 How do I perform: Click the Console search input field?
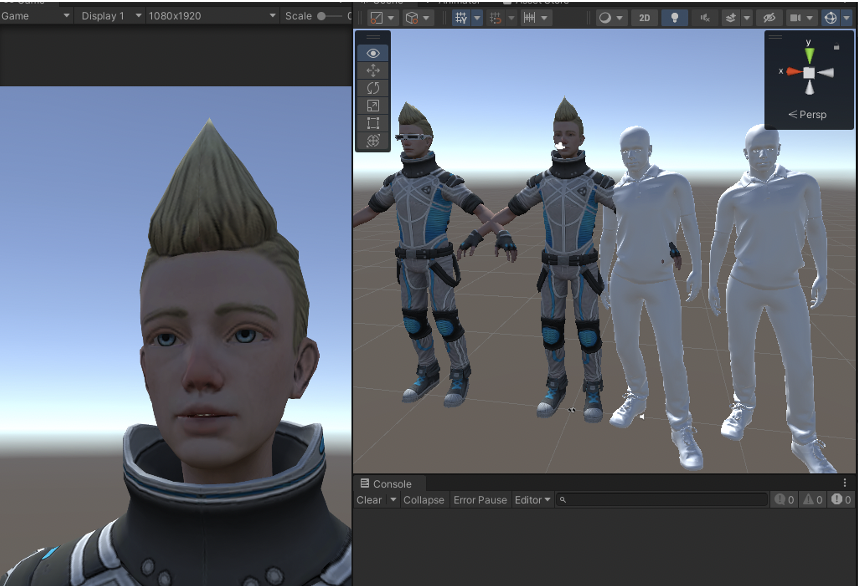(x=662, y=500)
